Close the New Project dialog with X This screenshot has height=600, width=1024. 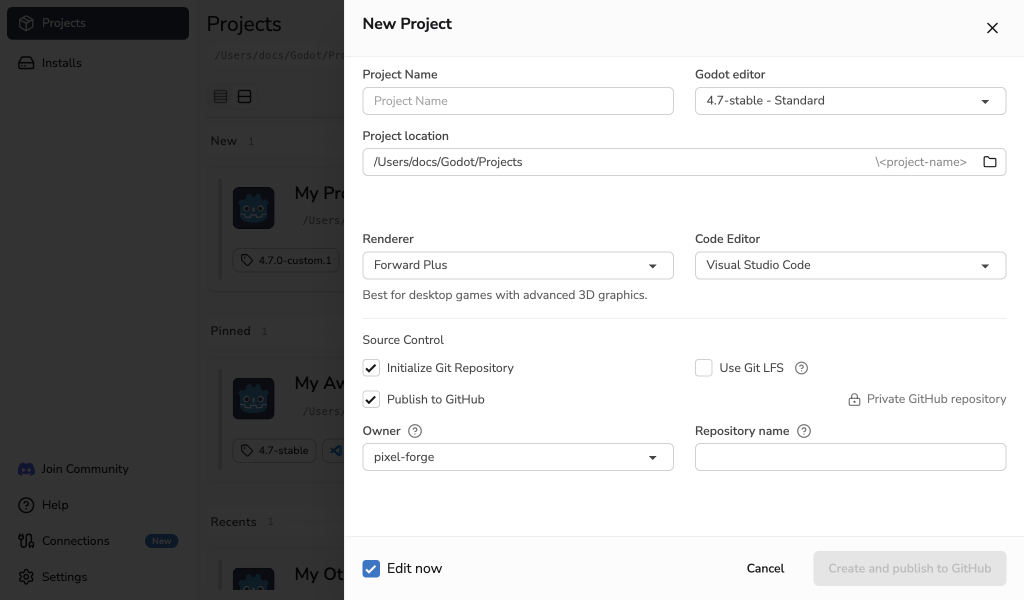(x=992, y=28)
